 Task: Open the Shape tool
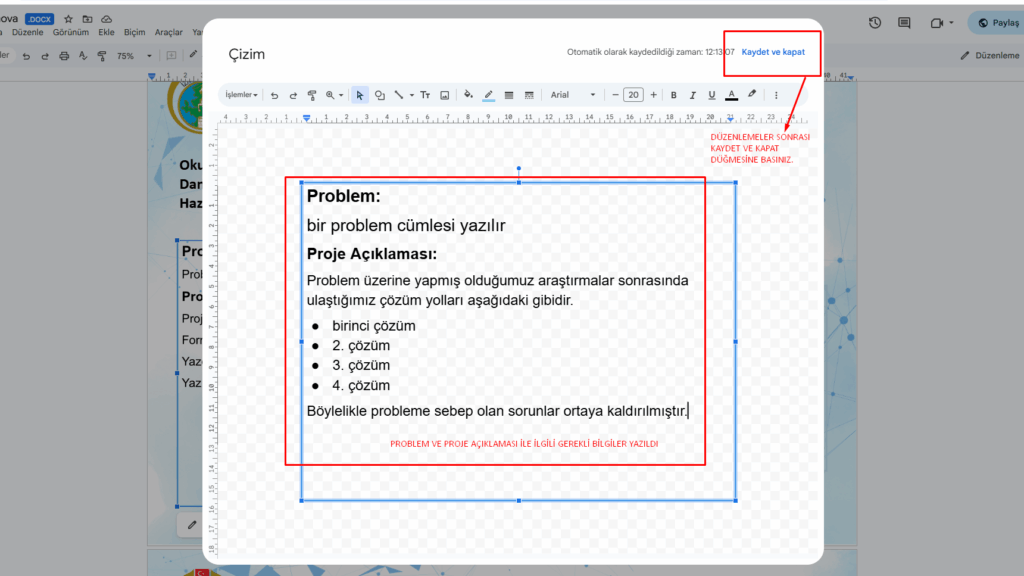[x=379, y=95]
